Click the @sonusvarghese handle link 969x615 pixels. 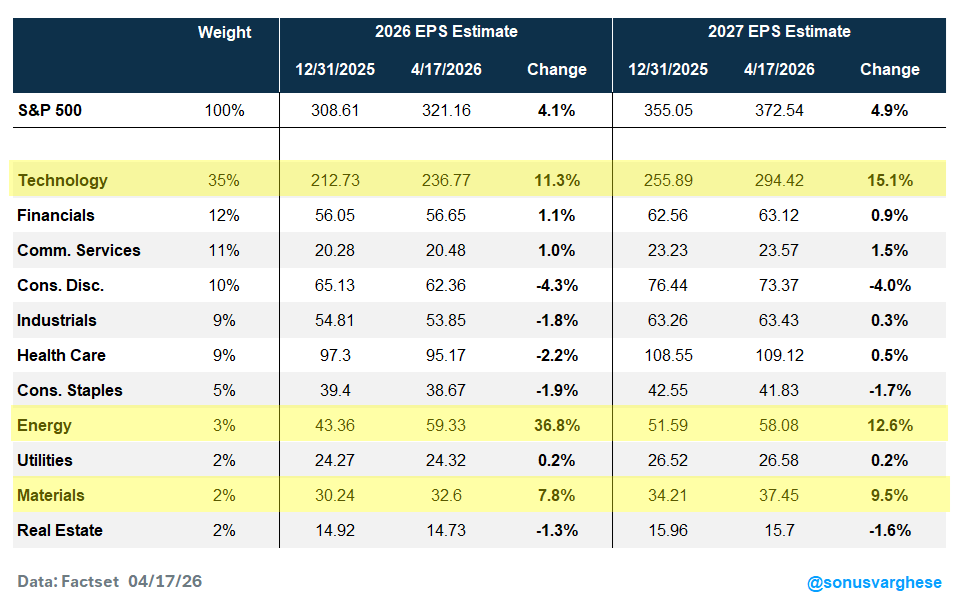[874, 582]
